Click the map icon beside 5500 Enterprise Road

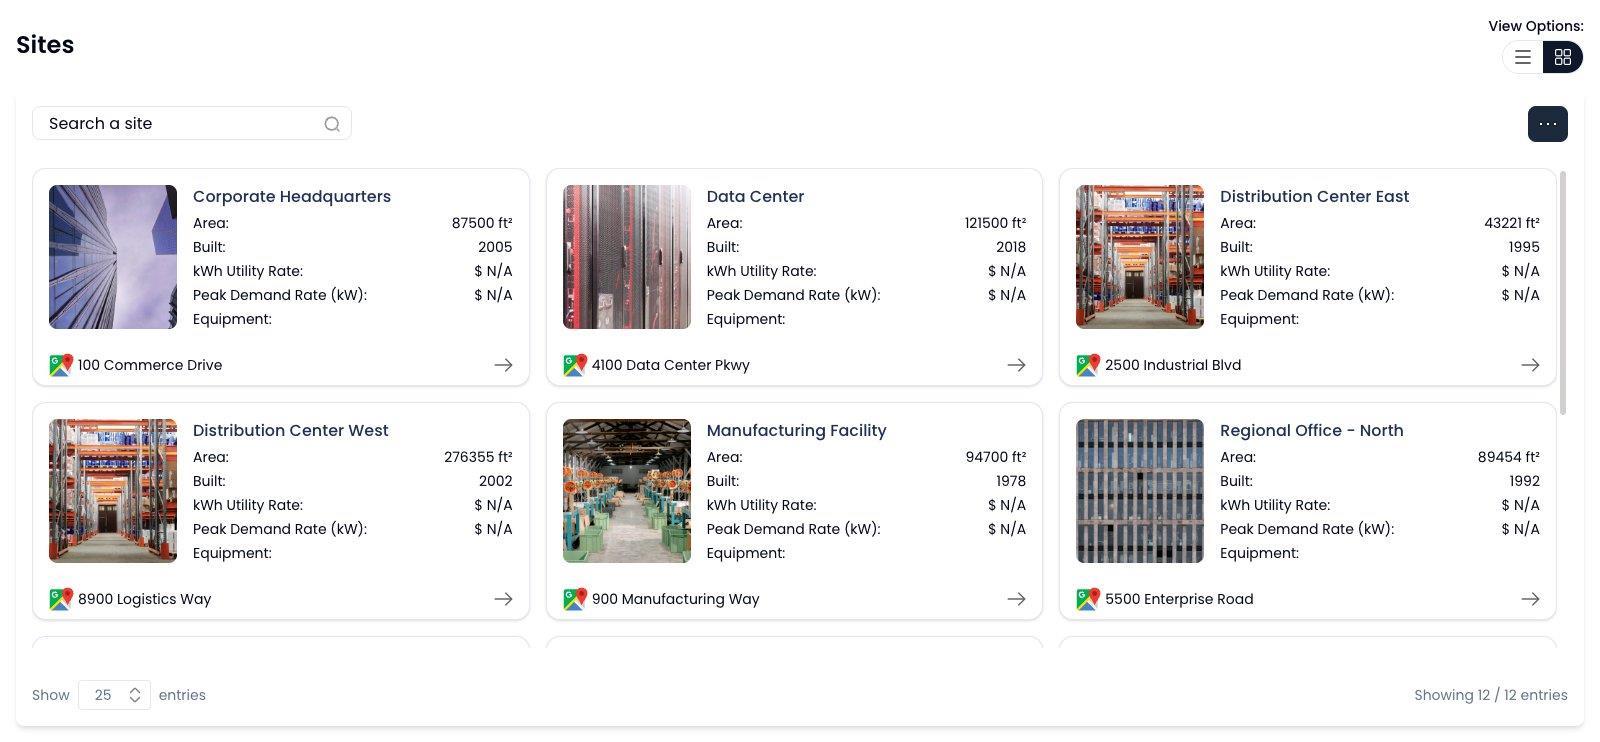point(1088,599)
